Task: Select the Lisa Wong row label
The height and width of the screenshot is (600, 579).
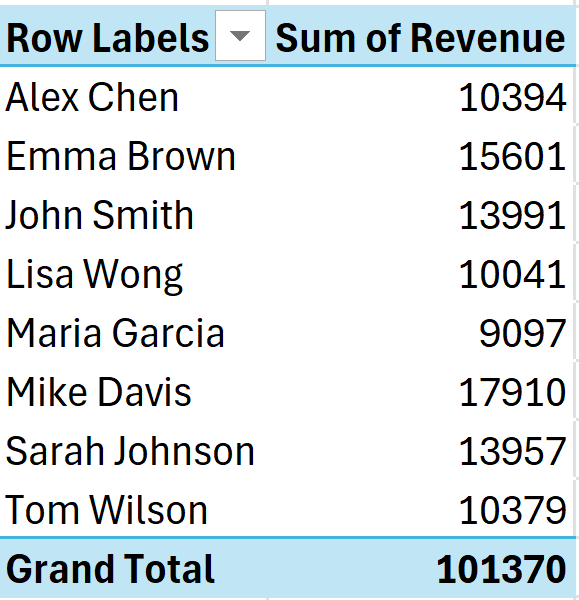Action: point(95,275)
